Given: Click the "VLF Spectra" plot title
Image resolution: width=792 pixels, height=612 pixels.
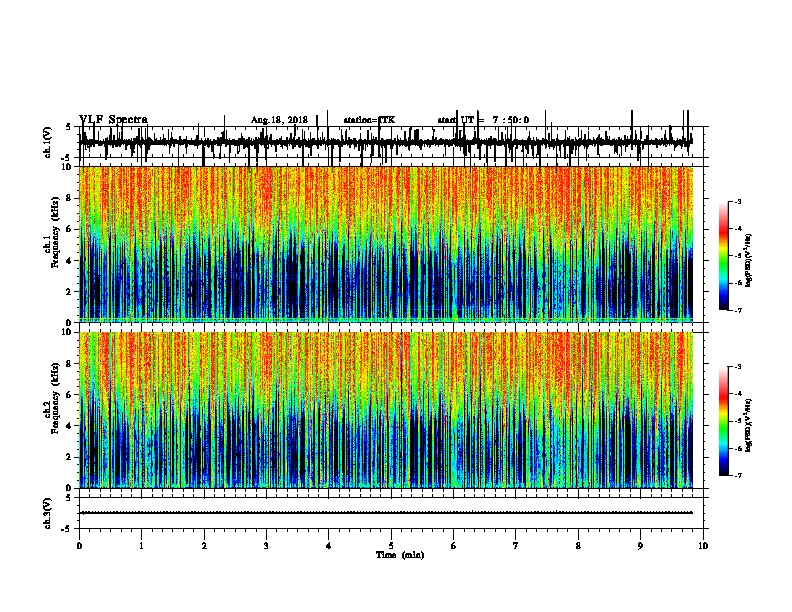Looking at the screenshot, I should tap(113, 120).
